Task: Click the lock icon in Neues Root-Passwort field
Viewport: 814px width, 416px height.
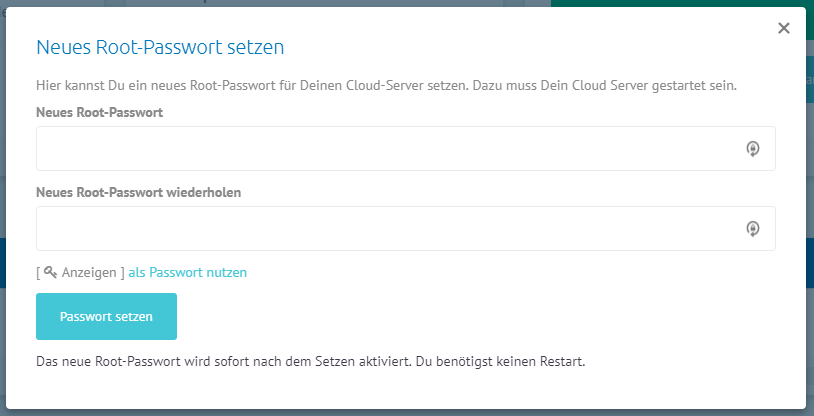Action: [753, 149]
